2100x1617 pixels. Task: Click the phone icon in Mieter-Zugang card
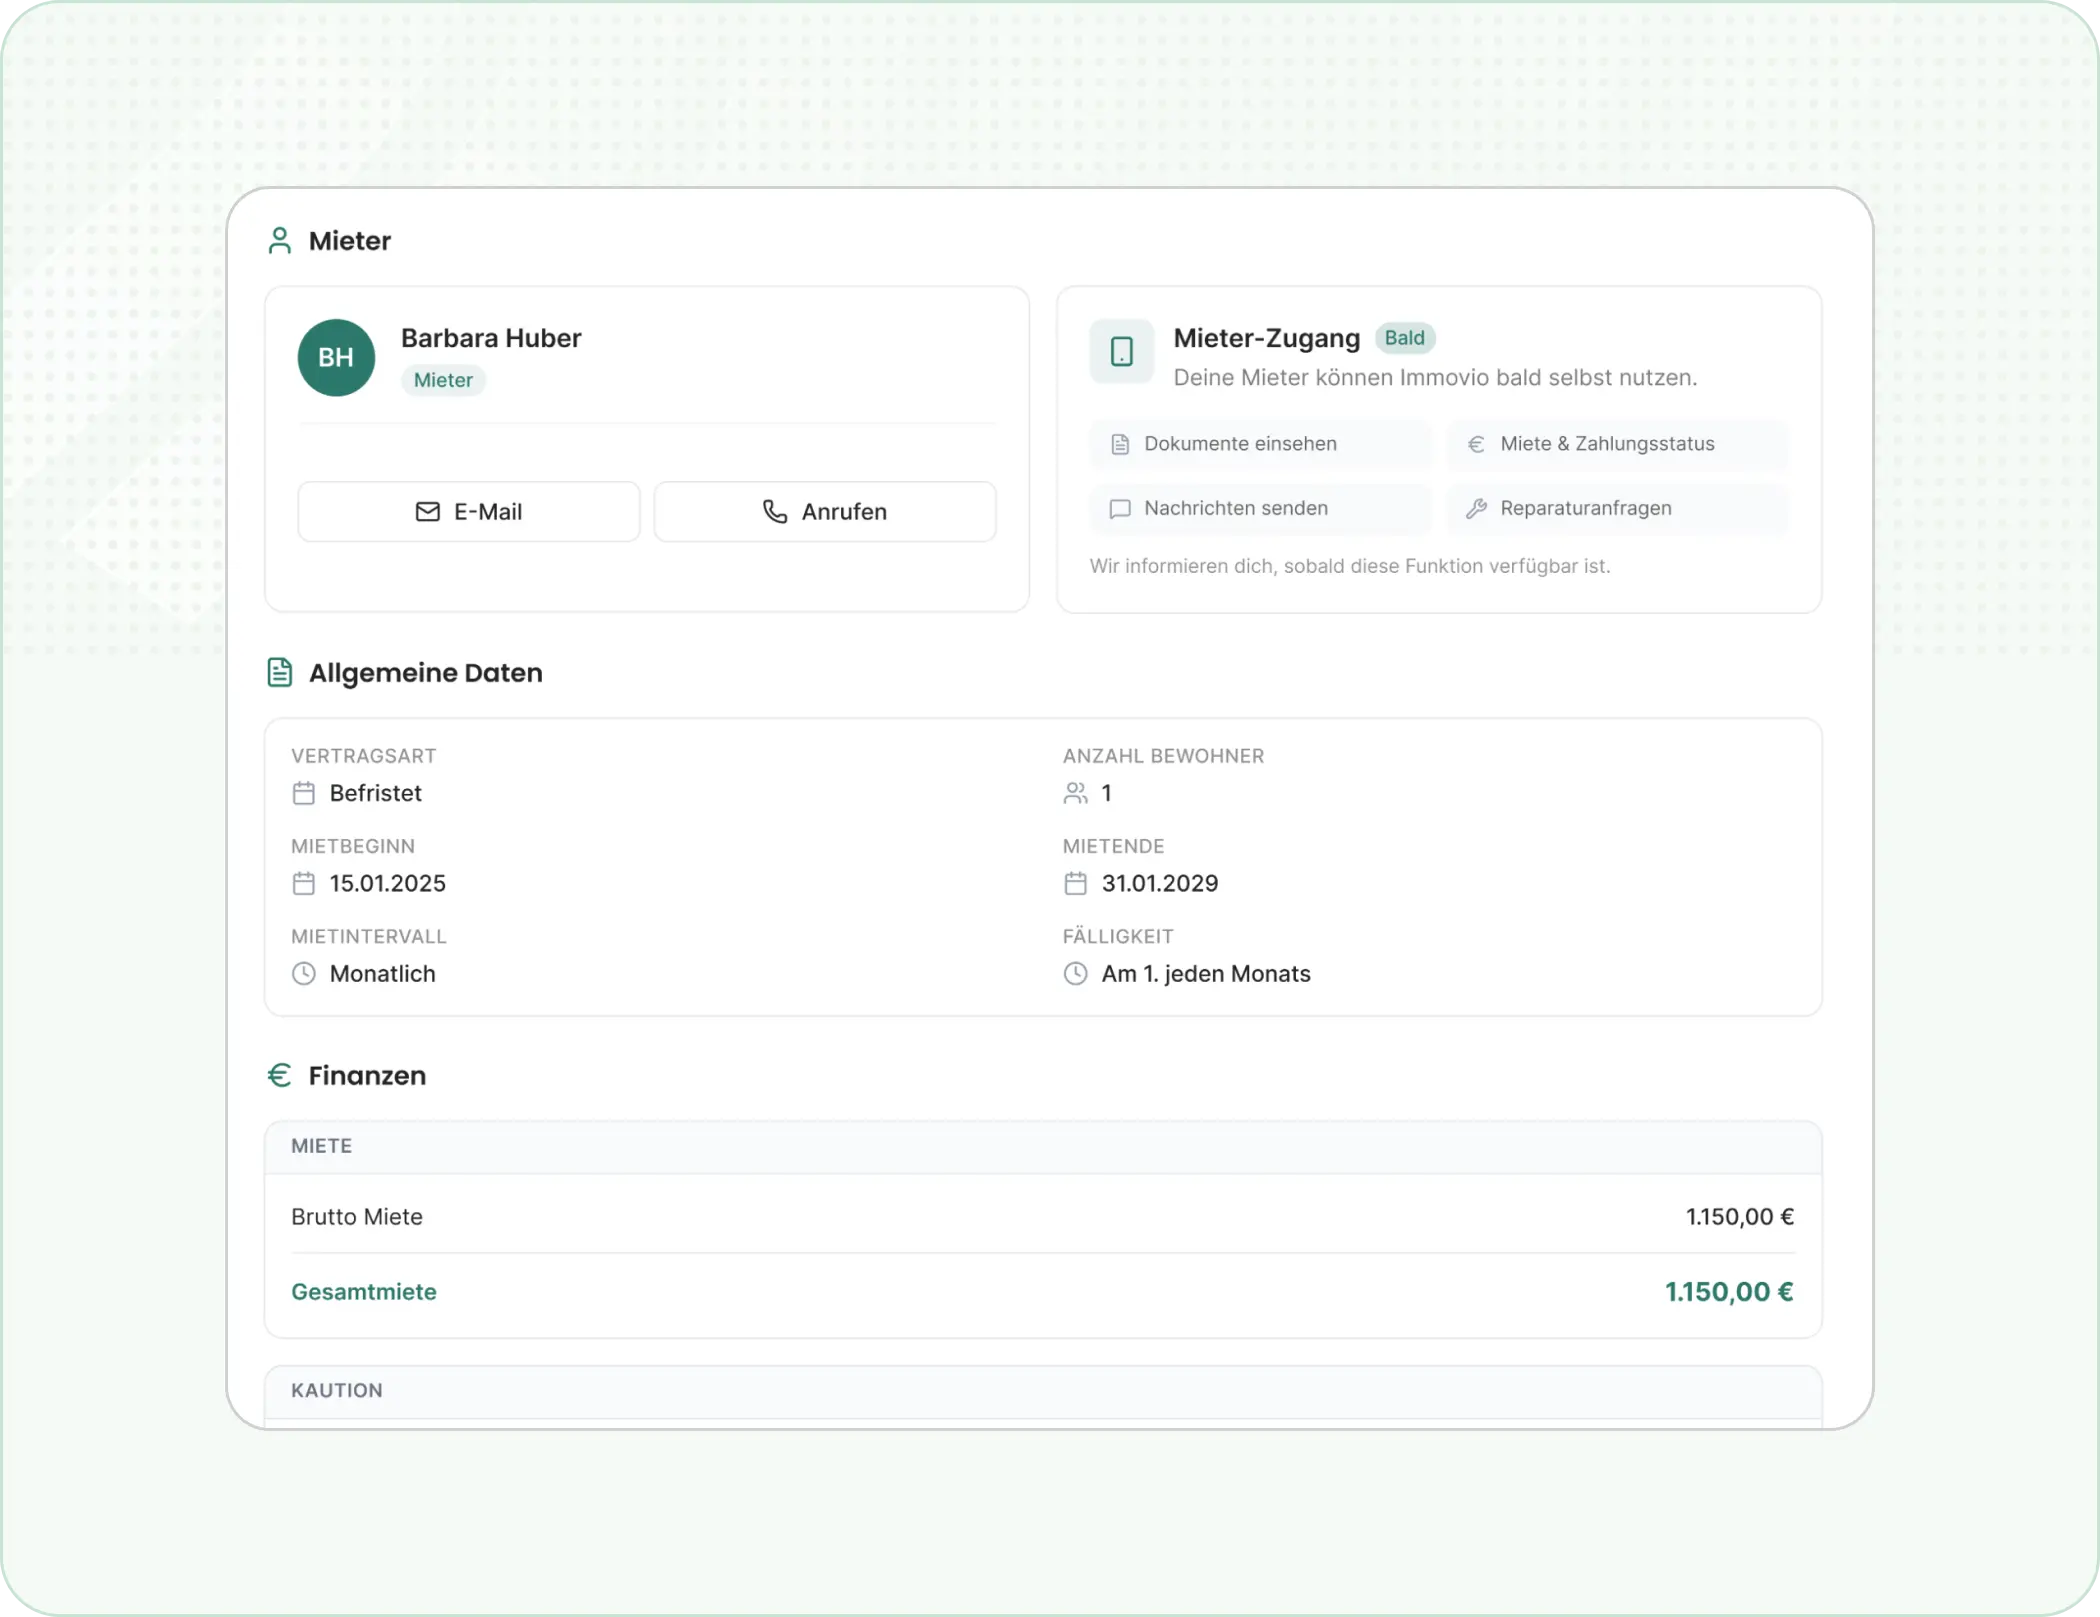(x=1121, y=352)
